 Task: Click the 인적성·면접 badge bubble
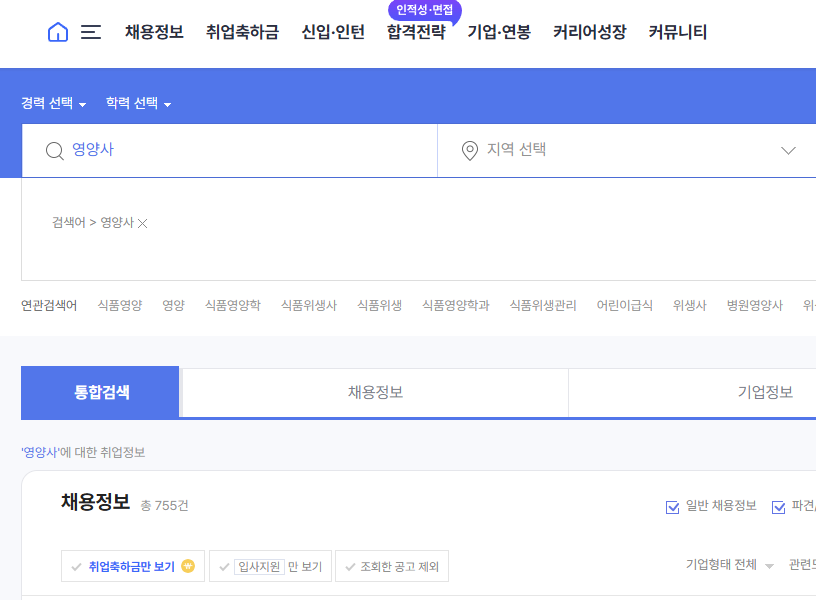pos(425,10)
